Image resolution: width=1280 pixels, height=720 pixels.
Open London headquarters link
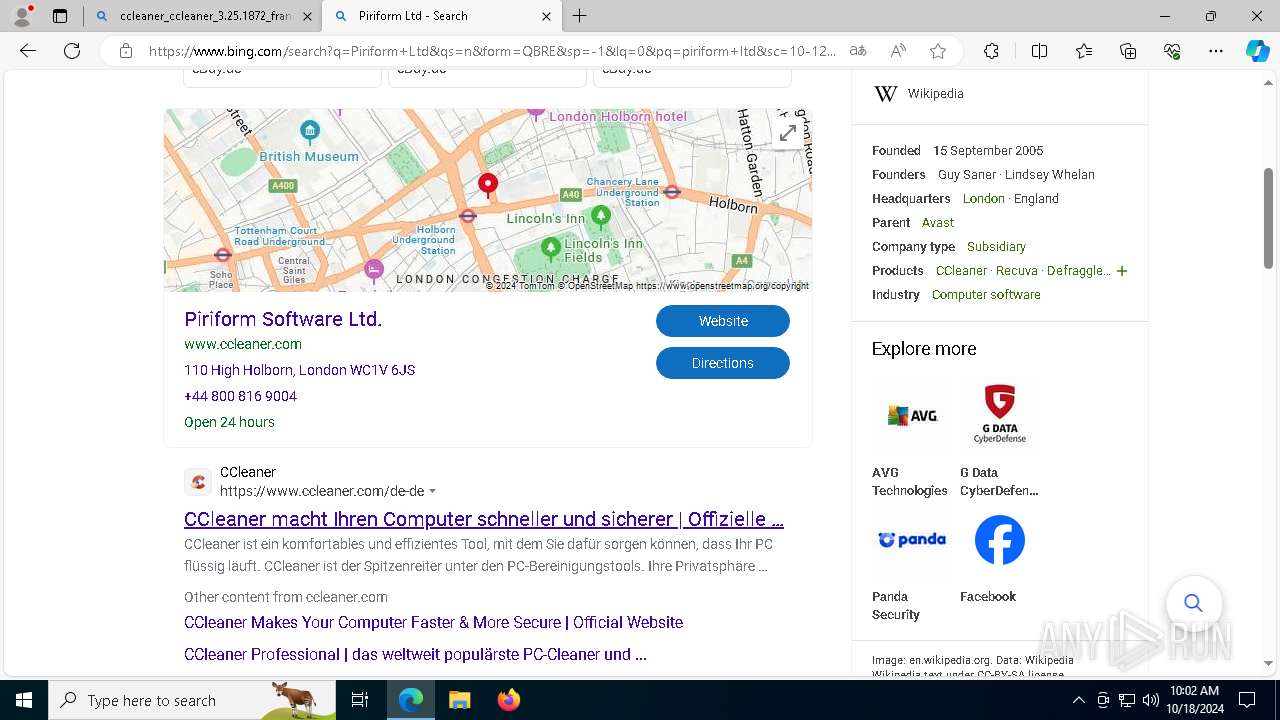click(983, 198)
